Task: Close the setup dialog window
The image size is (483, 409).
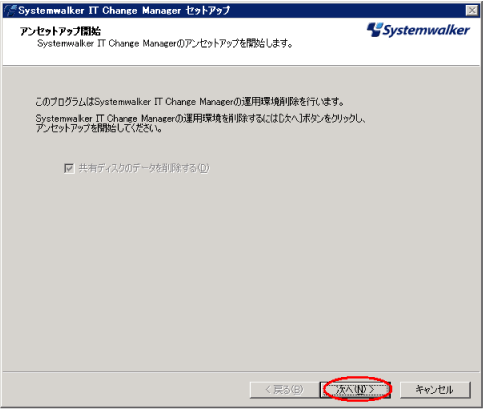Action: click(472, 11)
